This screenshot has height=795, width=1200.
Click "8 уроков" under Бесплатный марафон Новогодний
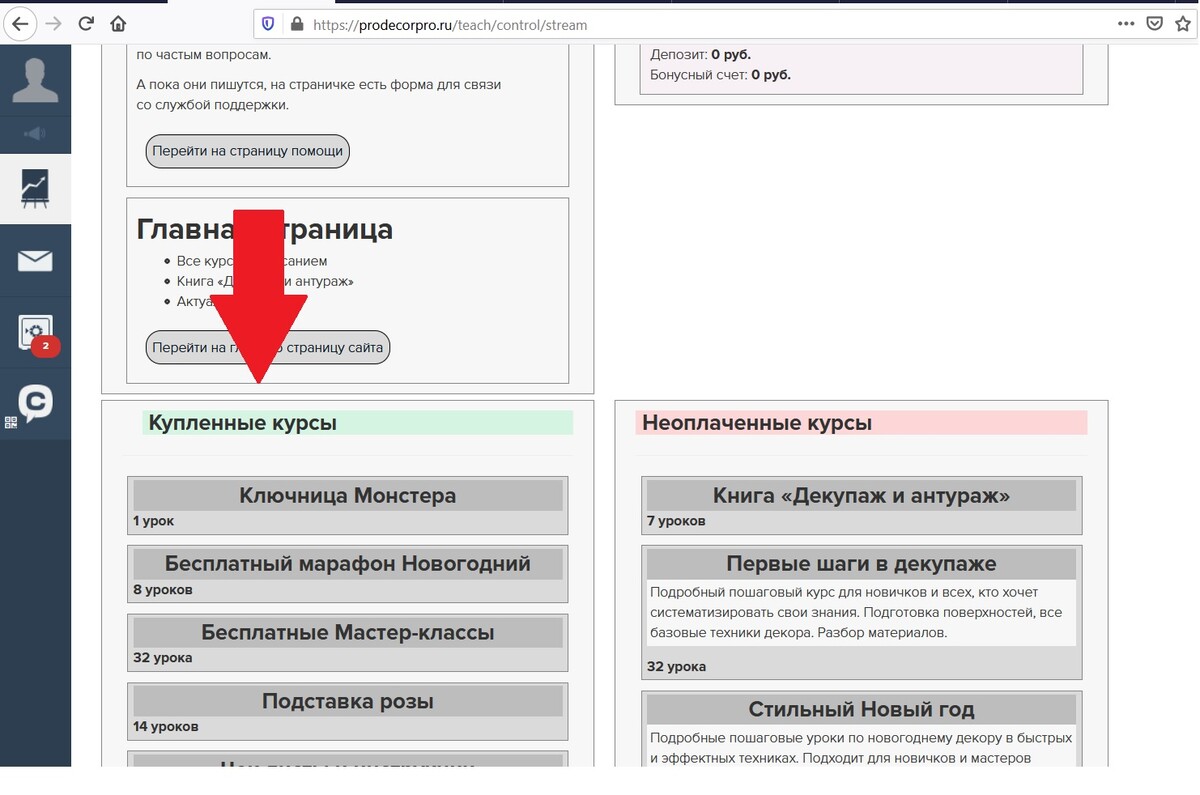(x=163, y=589)
